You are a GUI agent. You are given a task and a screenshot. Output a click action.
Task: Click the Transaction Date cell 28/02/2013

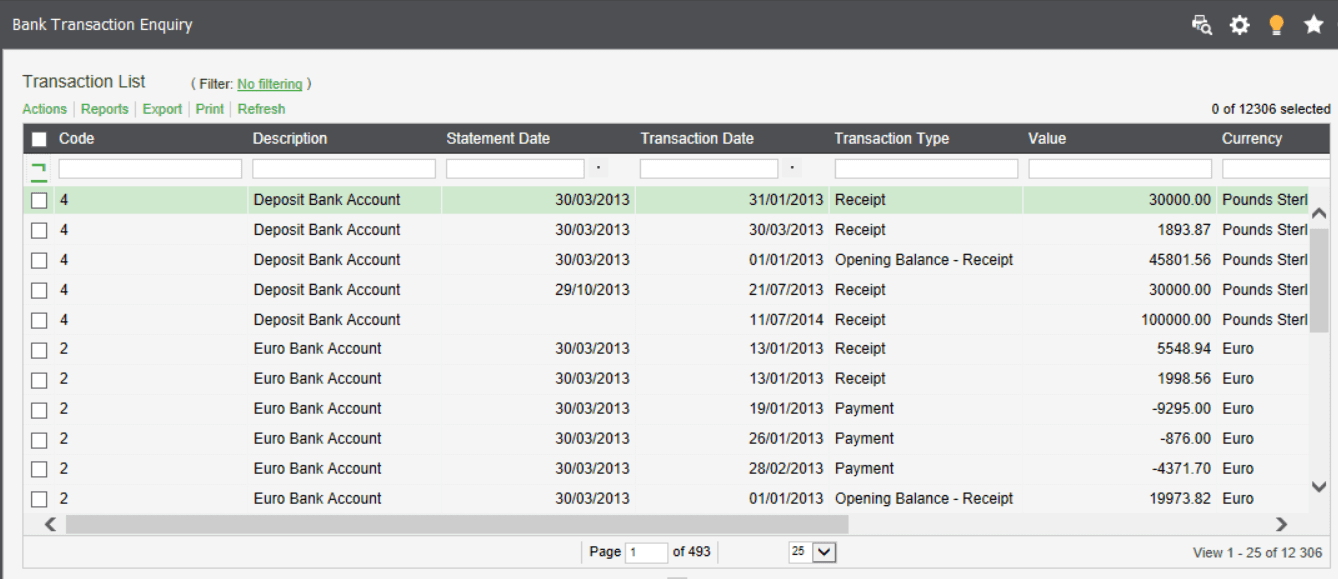coord(786,469)
